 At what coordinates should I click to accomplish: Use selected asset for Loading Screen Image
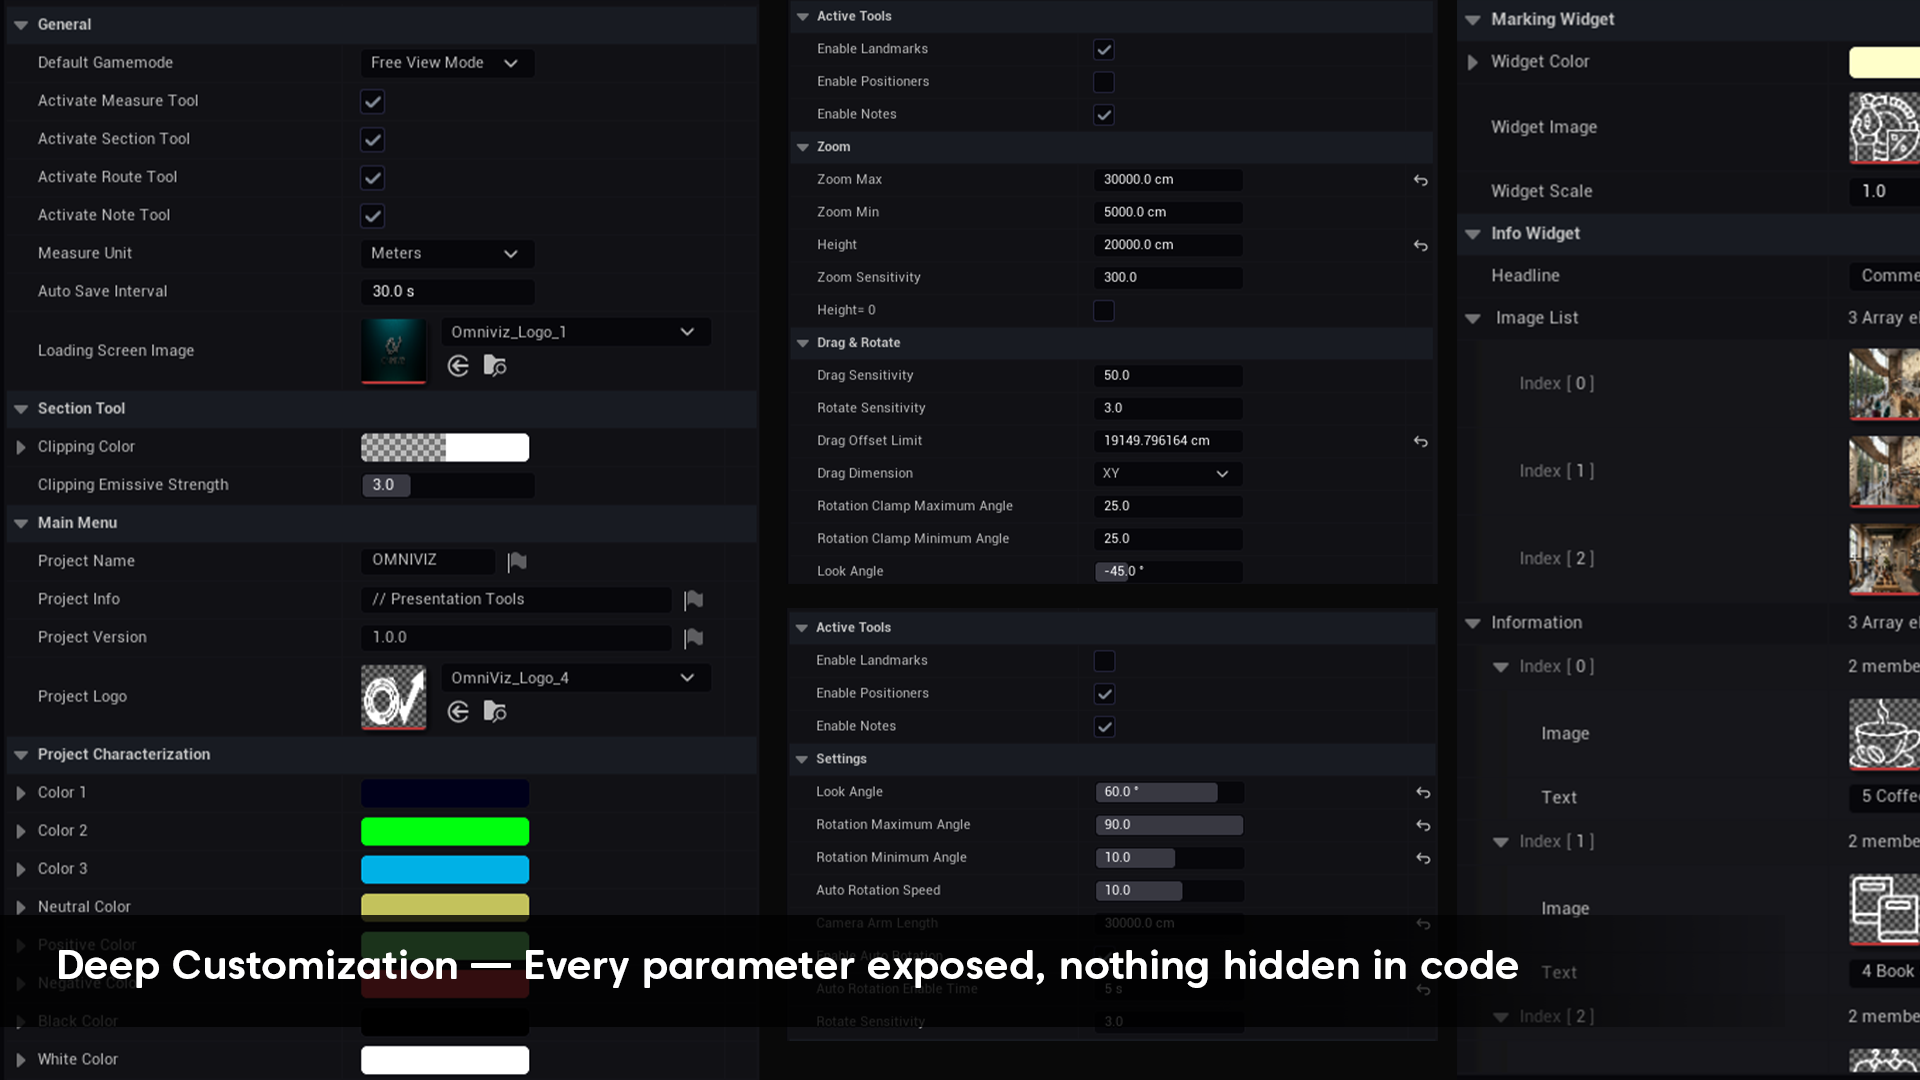click(458, 366)
